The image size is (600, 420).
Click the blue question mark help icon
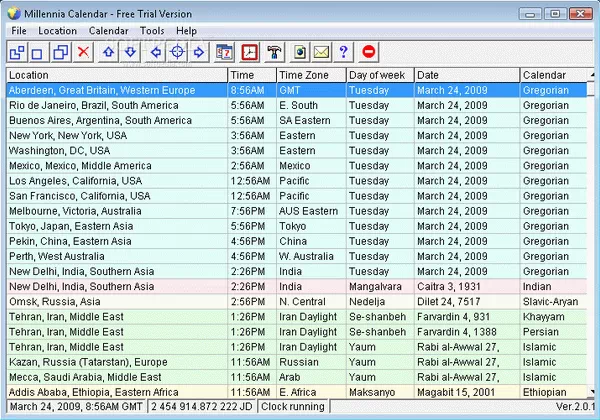[x=343, y=51]
